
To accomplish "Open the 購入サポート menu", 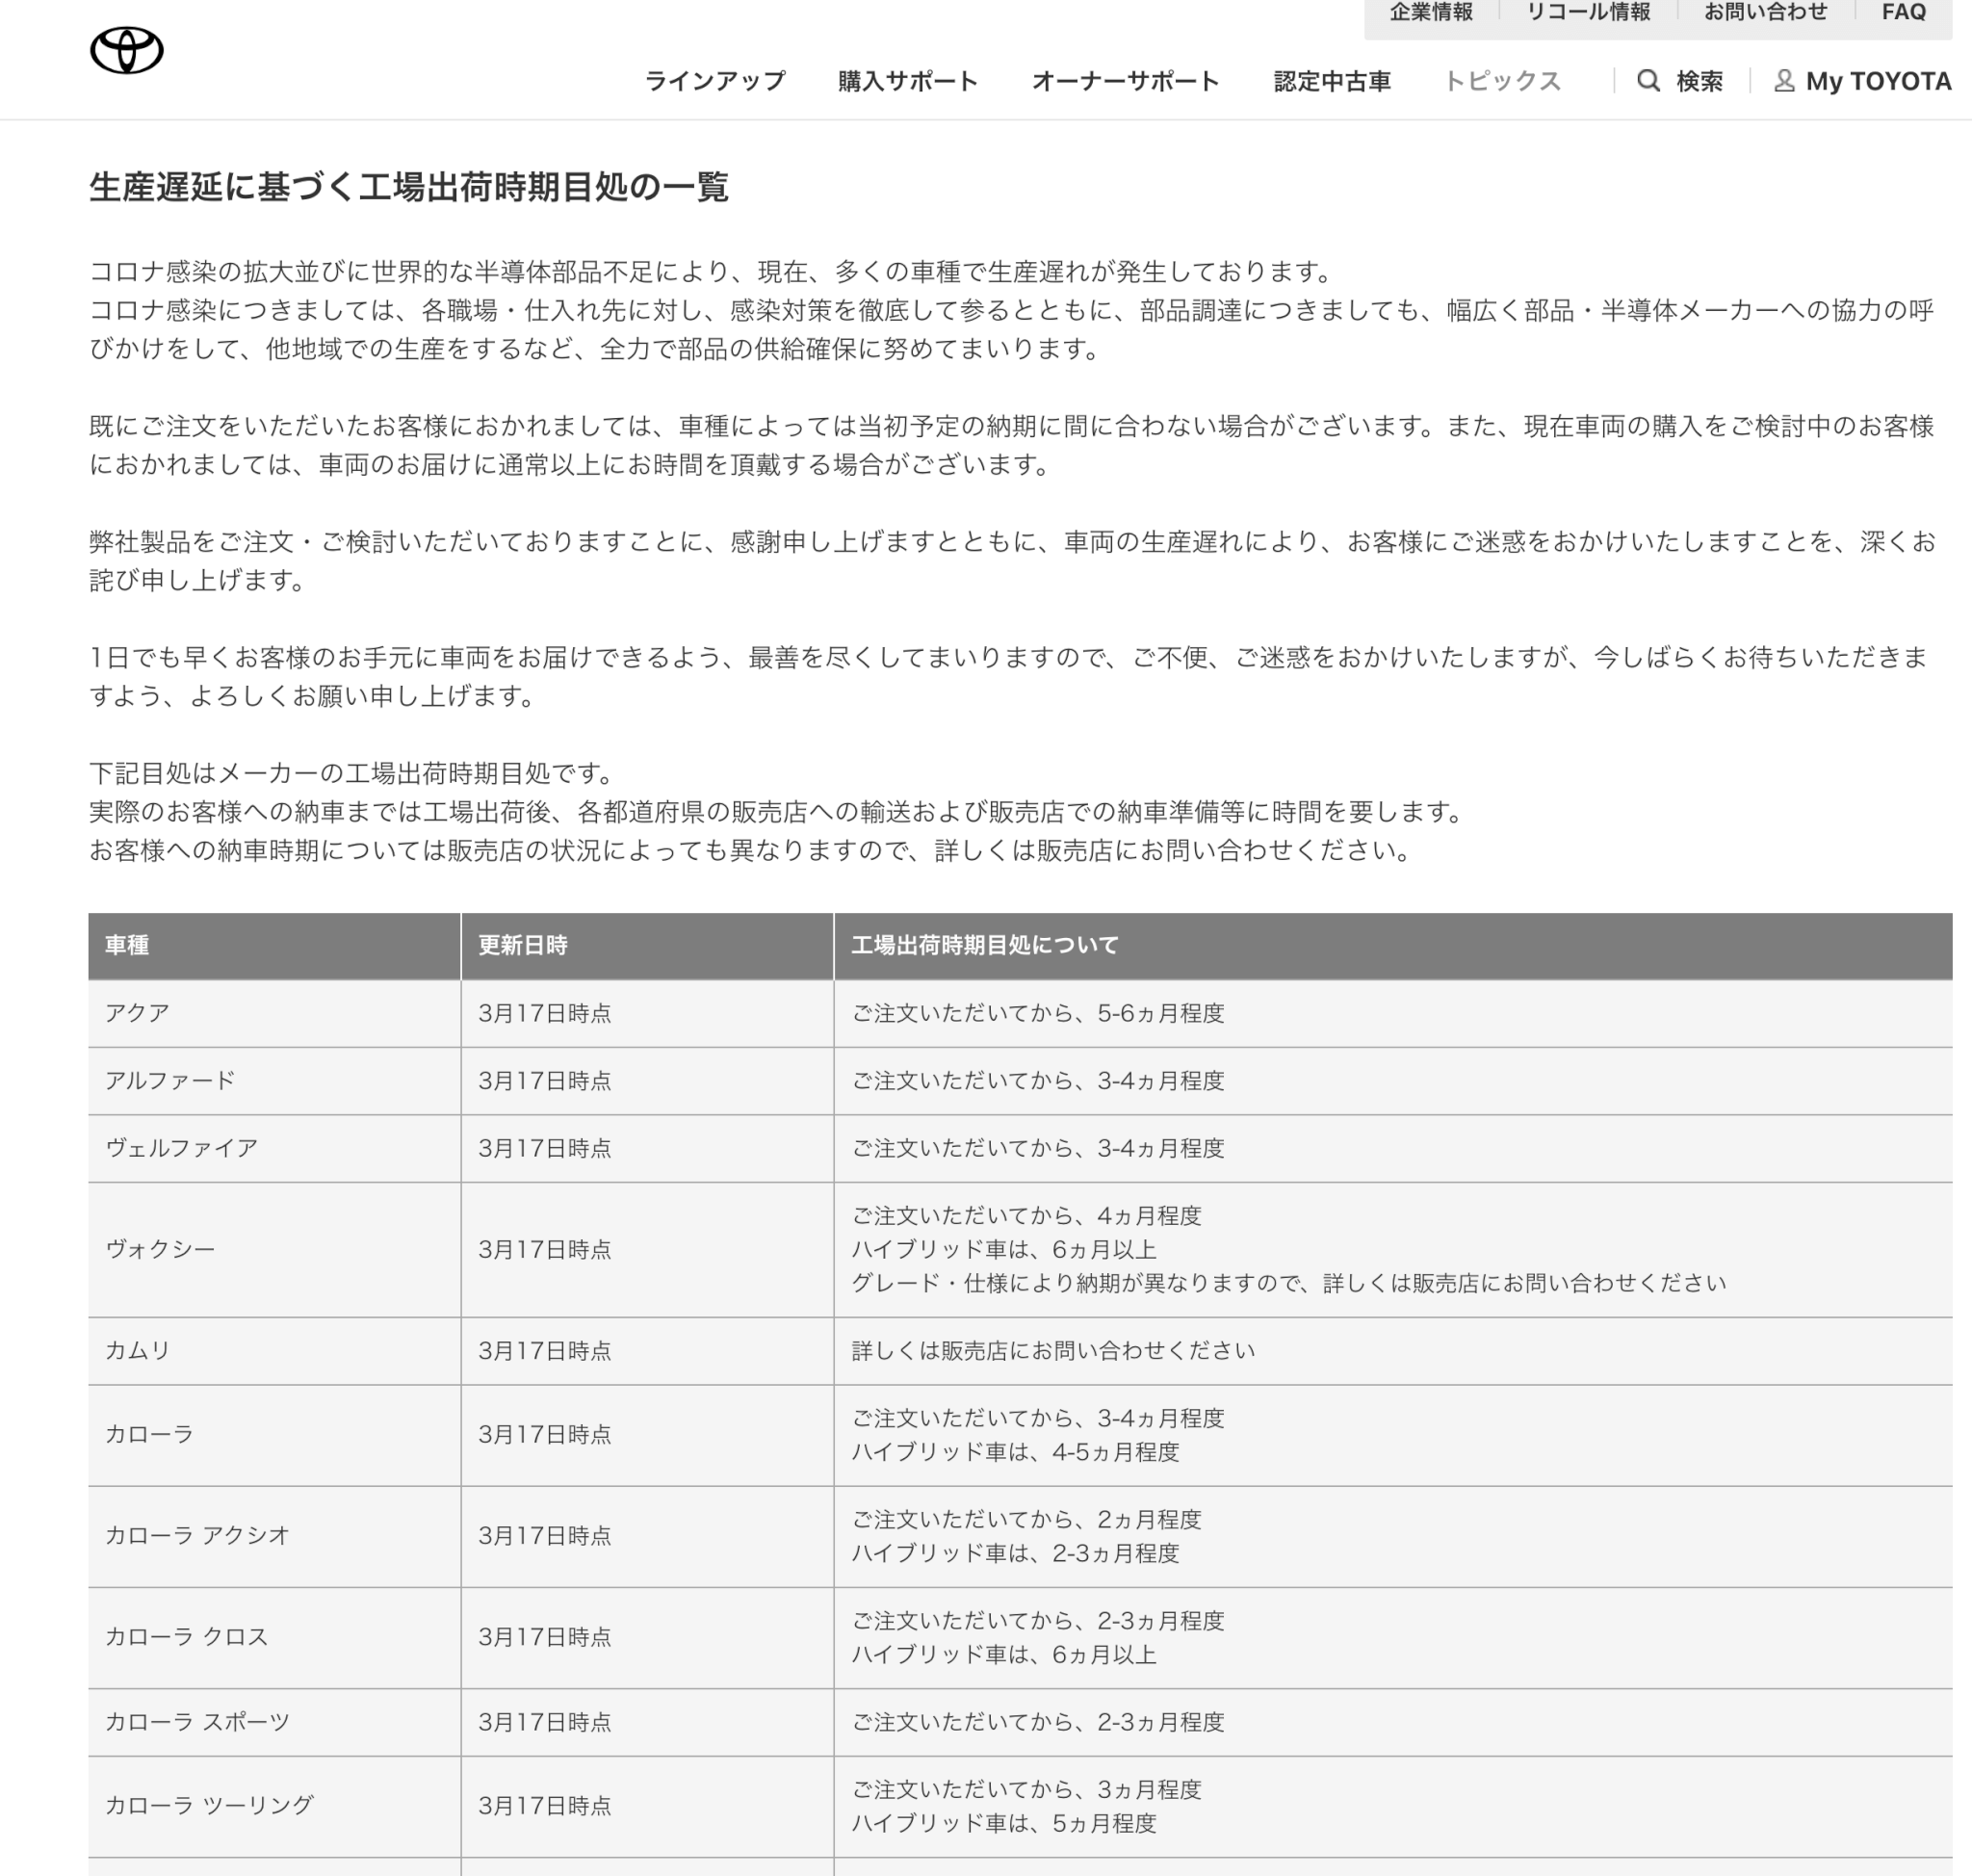I will [908, 81].
